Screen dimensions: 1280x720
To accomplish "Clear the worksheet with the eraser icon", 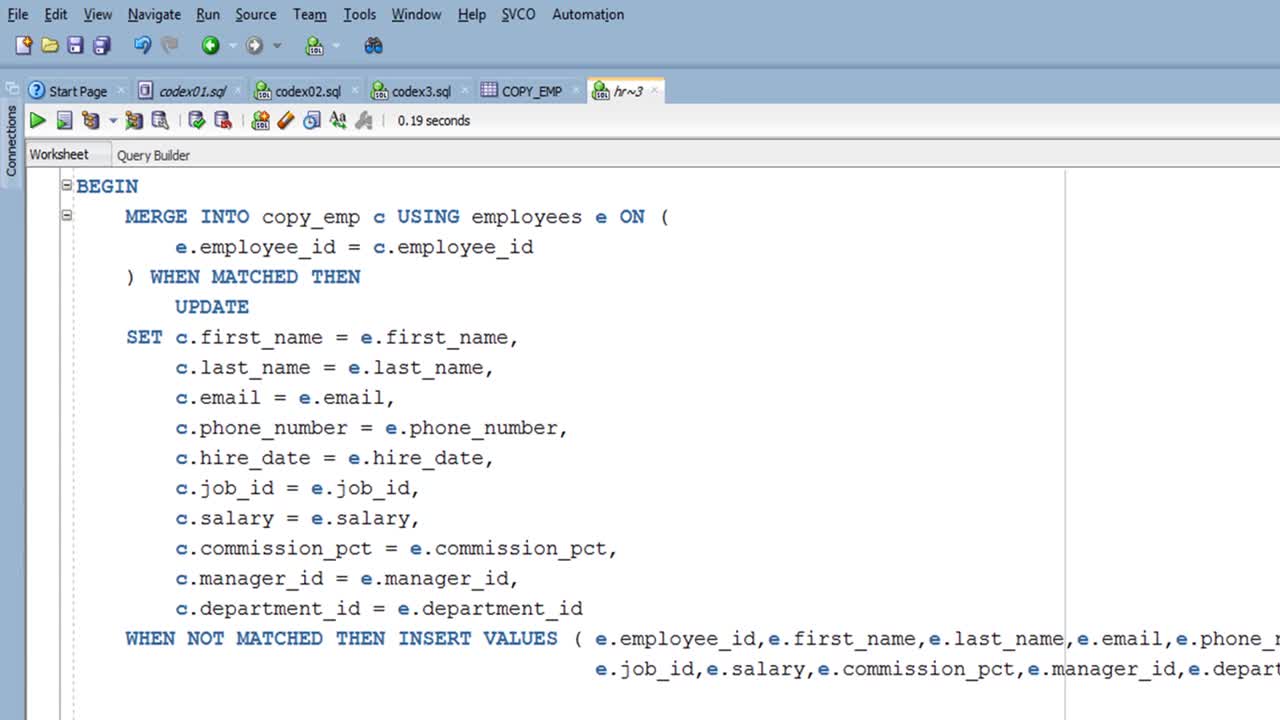I will click(x=286, y=121).
